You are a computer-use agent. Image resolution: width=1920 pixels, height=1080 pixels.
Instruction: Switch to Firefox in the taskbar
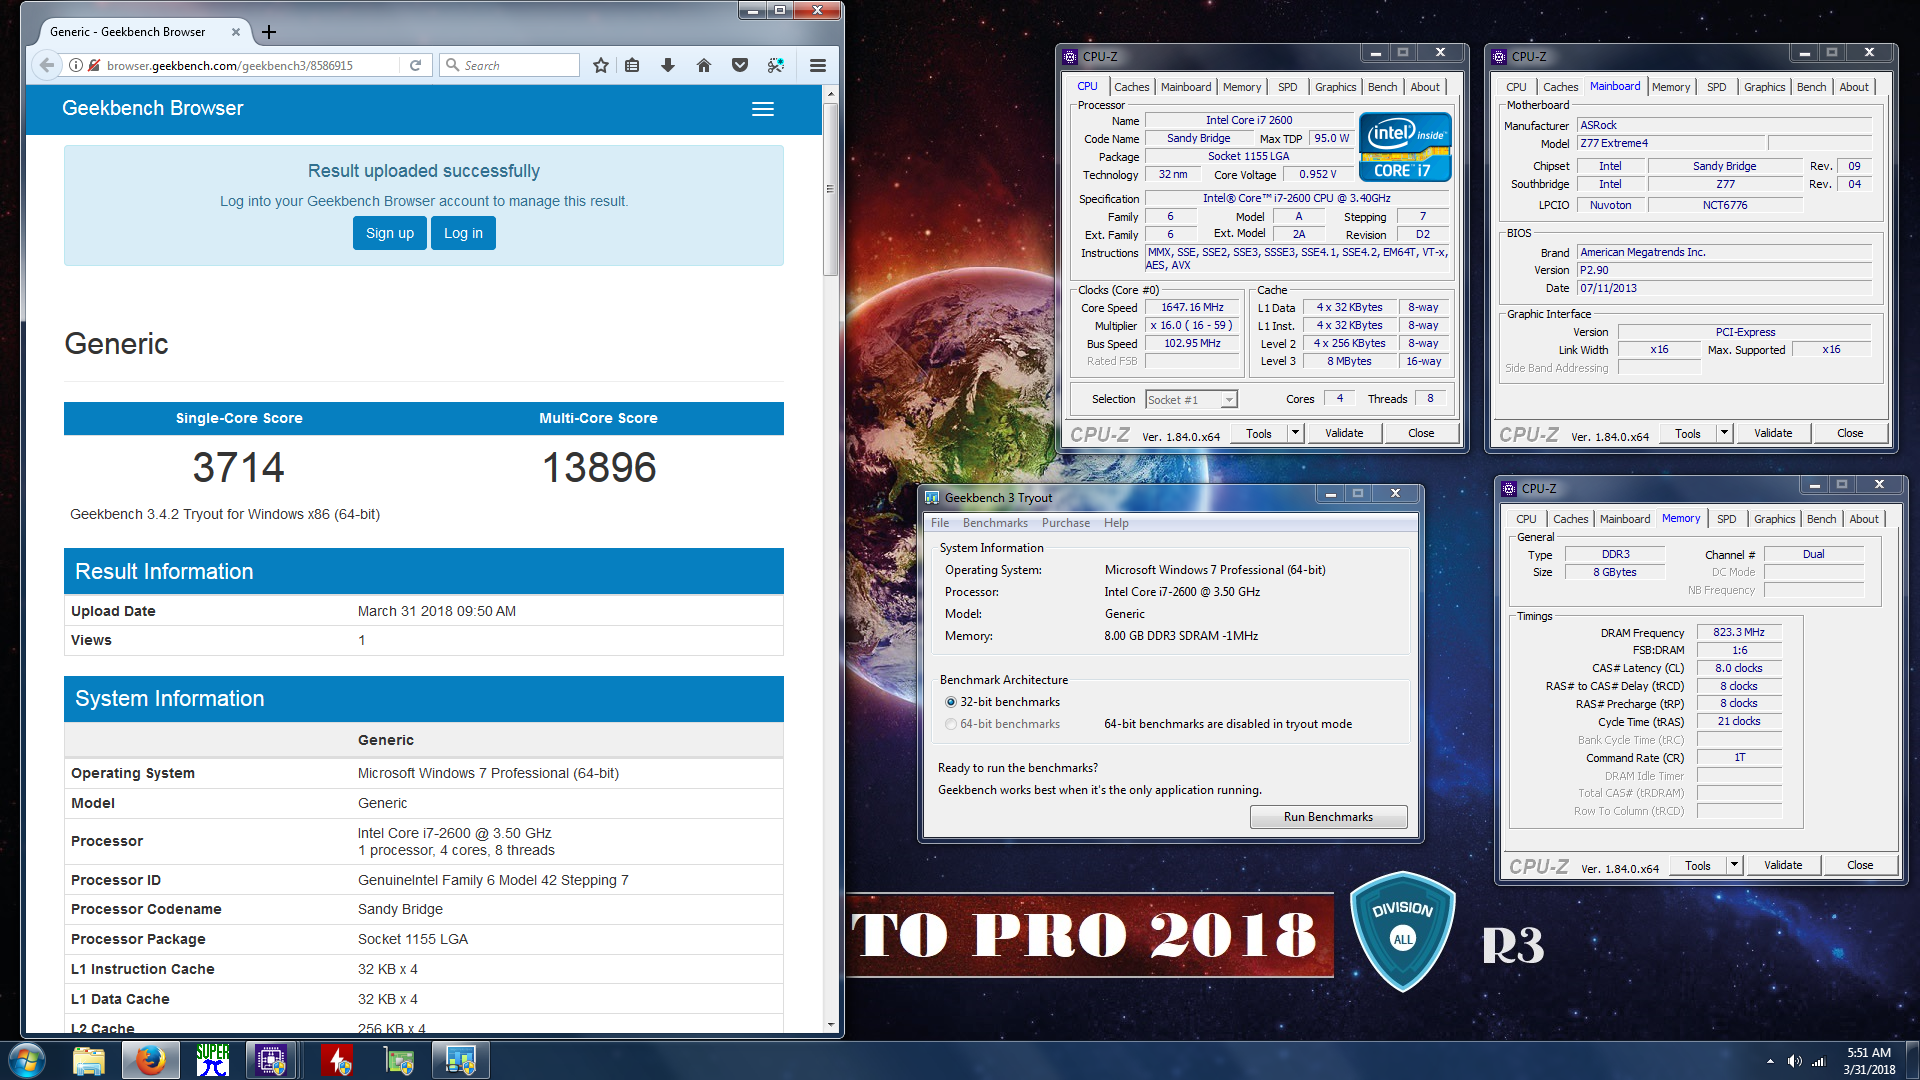point(151,1060)
